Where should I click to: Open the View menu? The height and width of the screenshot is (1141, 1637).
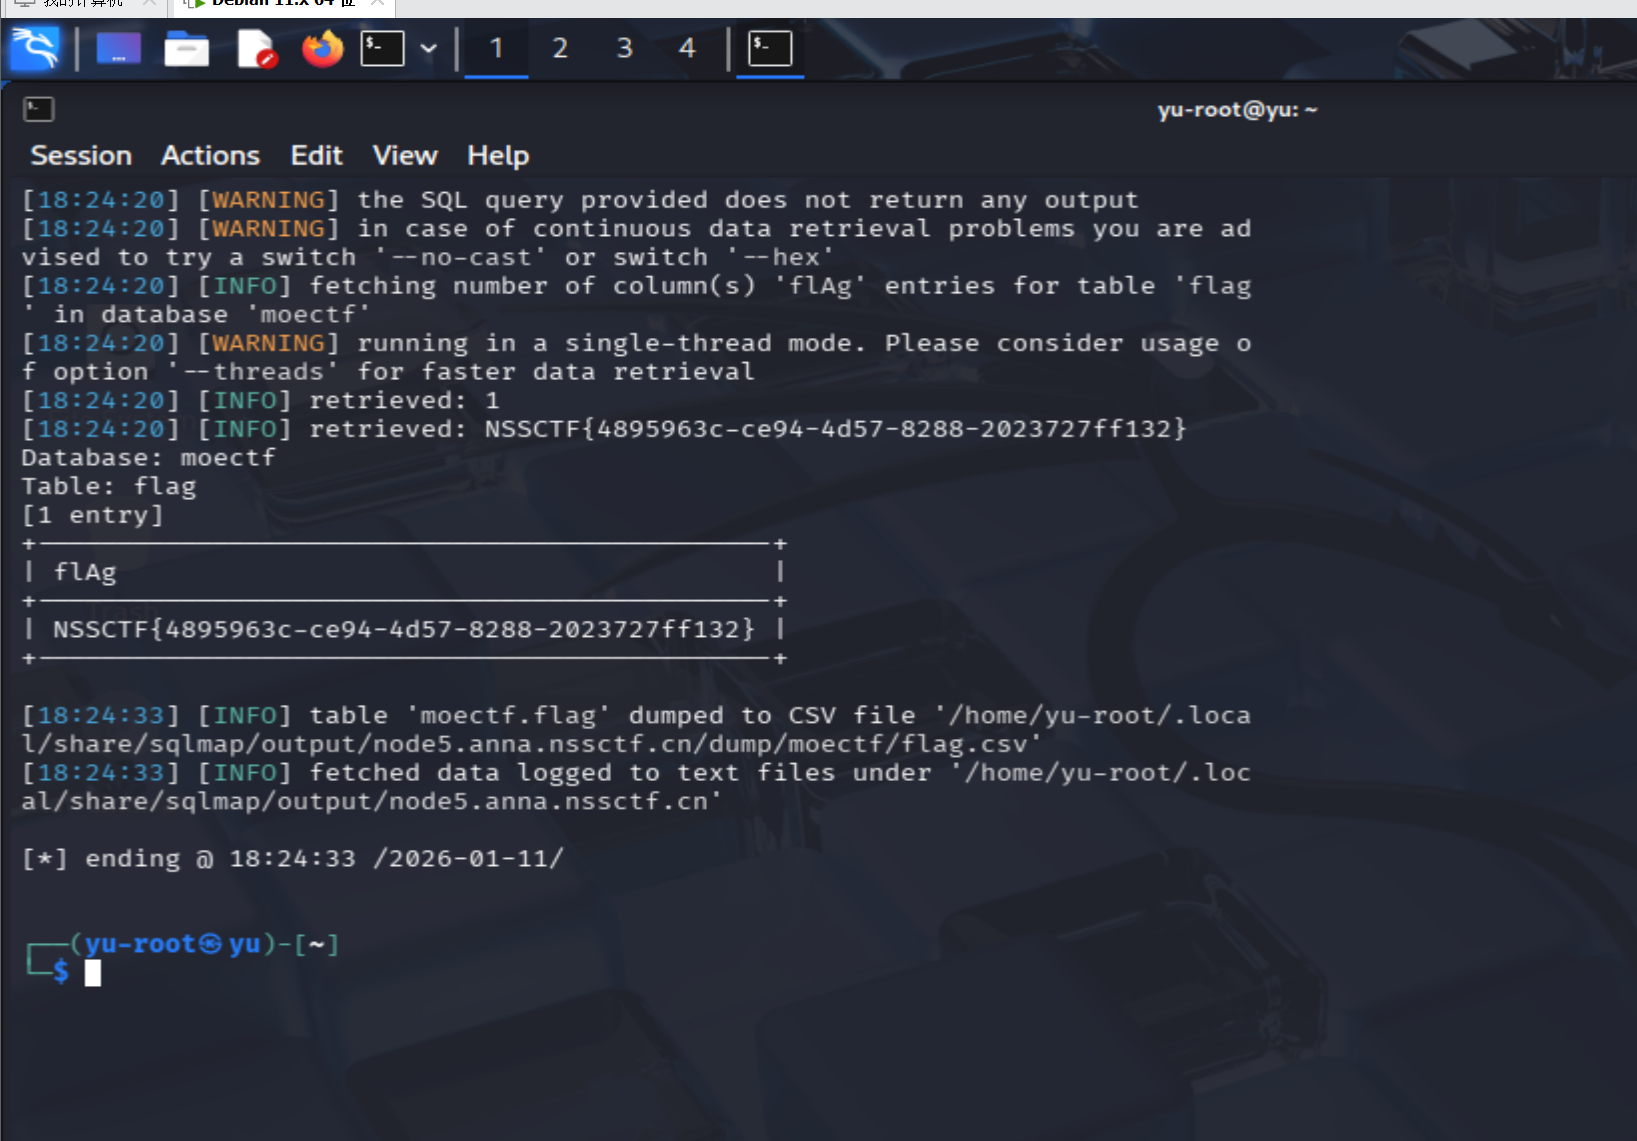404,156
